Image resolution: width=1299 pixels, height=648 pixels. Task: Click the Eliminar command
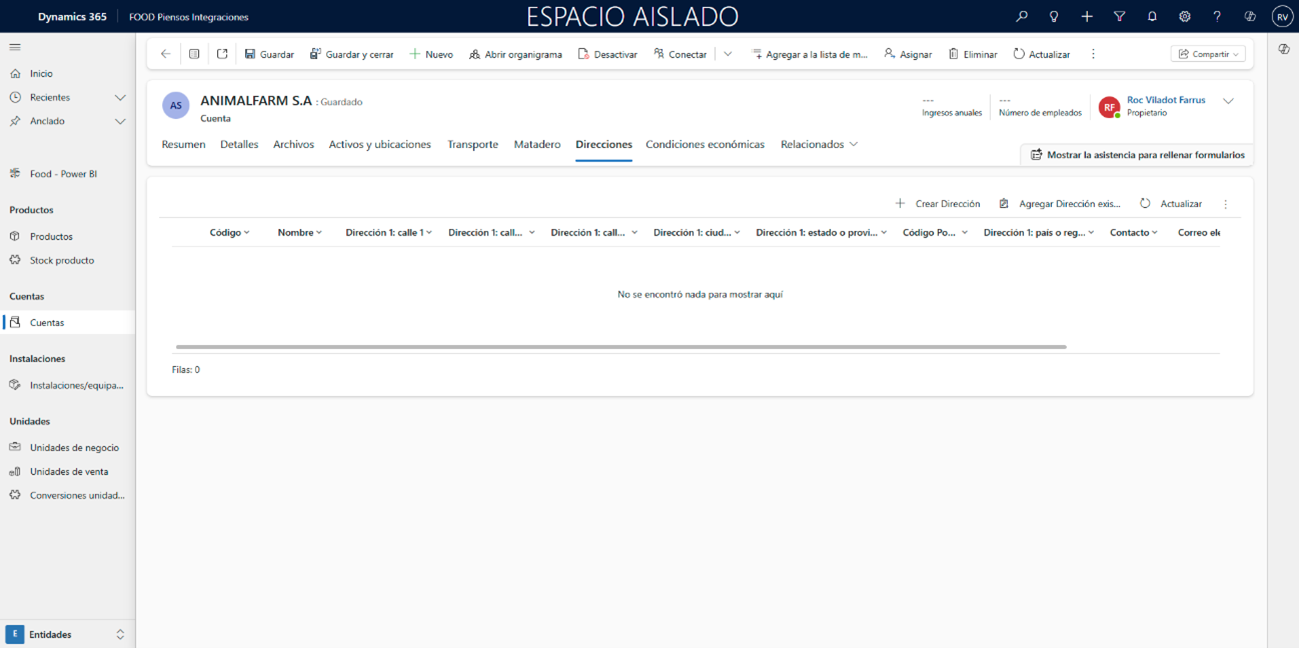pos(972,54)
